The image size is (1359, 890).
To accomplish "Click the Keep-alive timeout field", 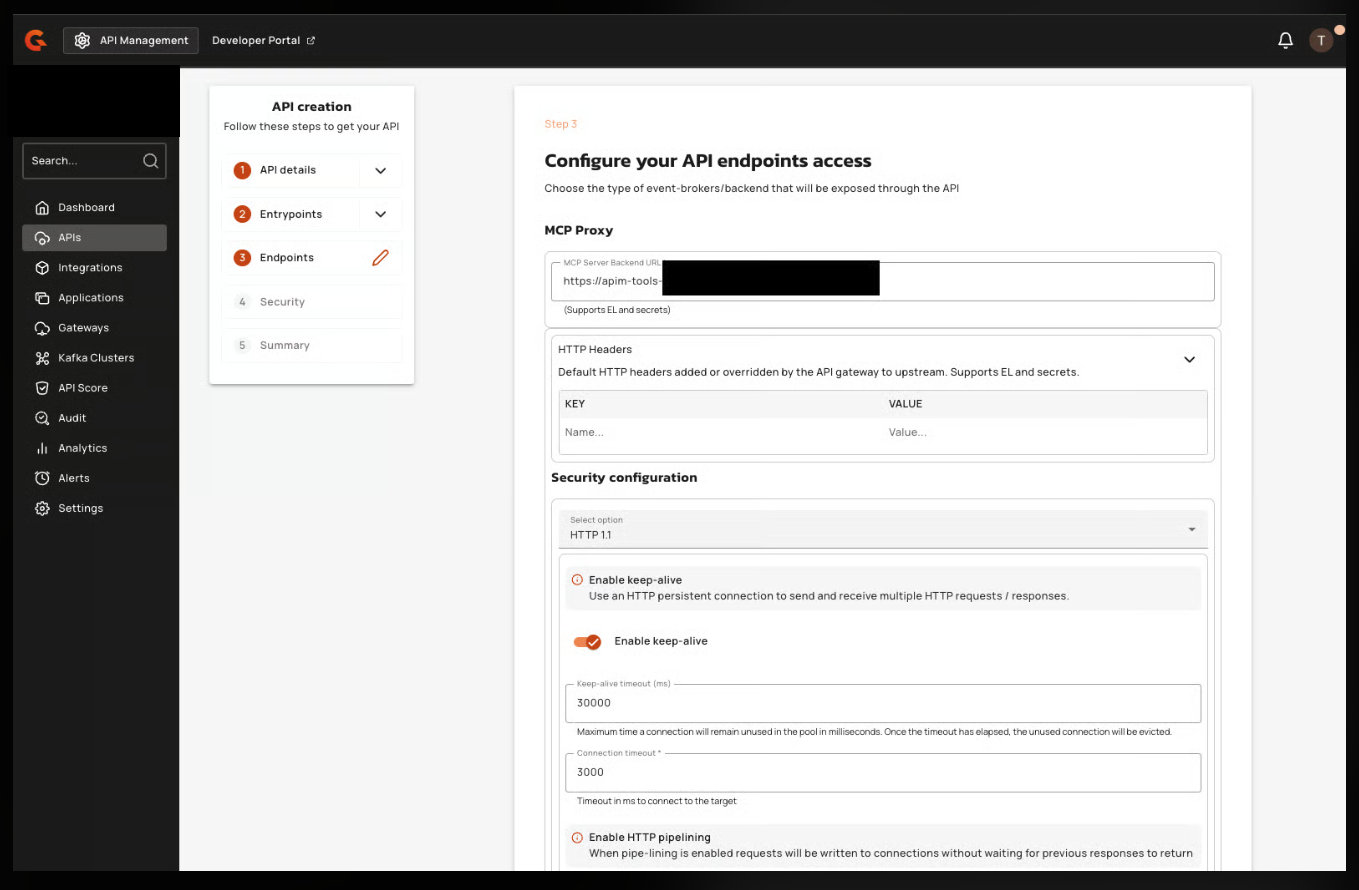I will [x=883, y=702].
